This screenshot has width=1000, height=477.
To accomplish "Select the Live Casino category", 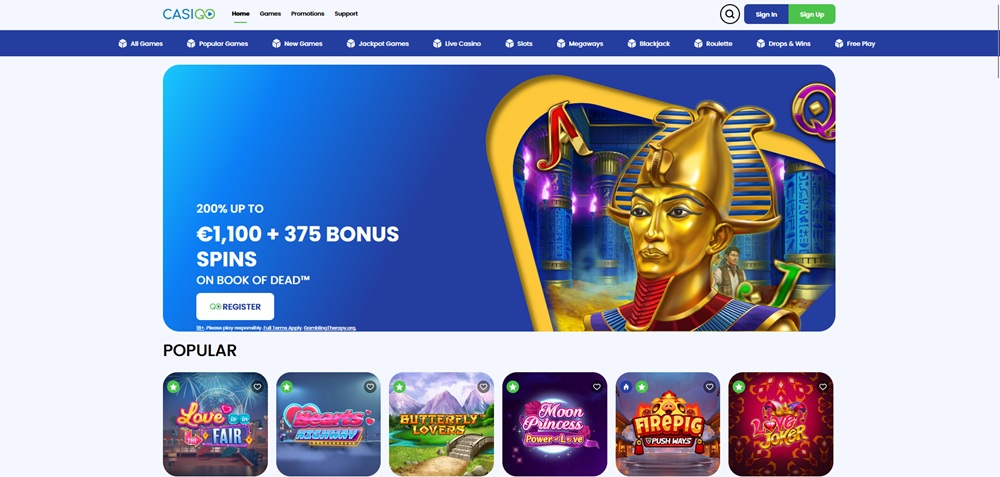I will 457,43.
